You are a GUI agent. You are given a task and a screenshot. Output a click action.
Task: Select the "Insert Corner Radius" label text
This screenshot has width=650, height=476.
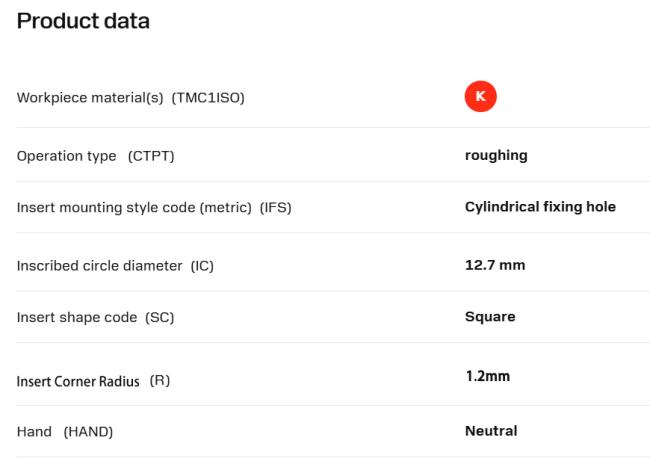pos(79,380)
